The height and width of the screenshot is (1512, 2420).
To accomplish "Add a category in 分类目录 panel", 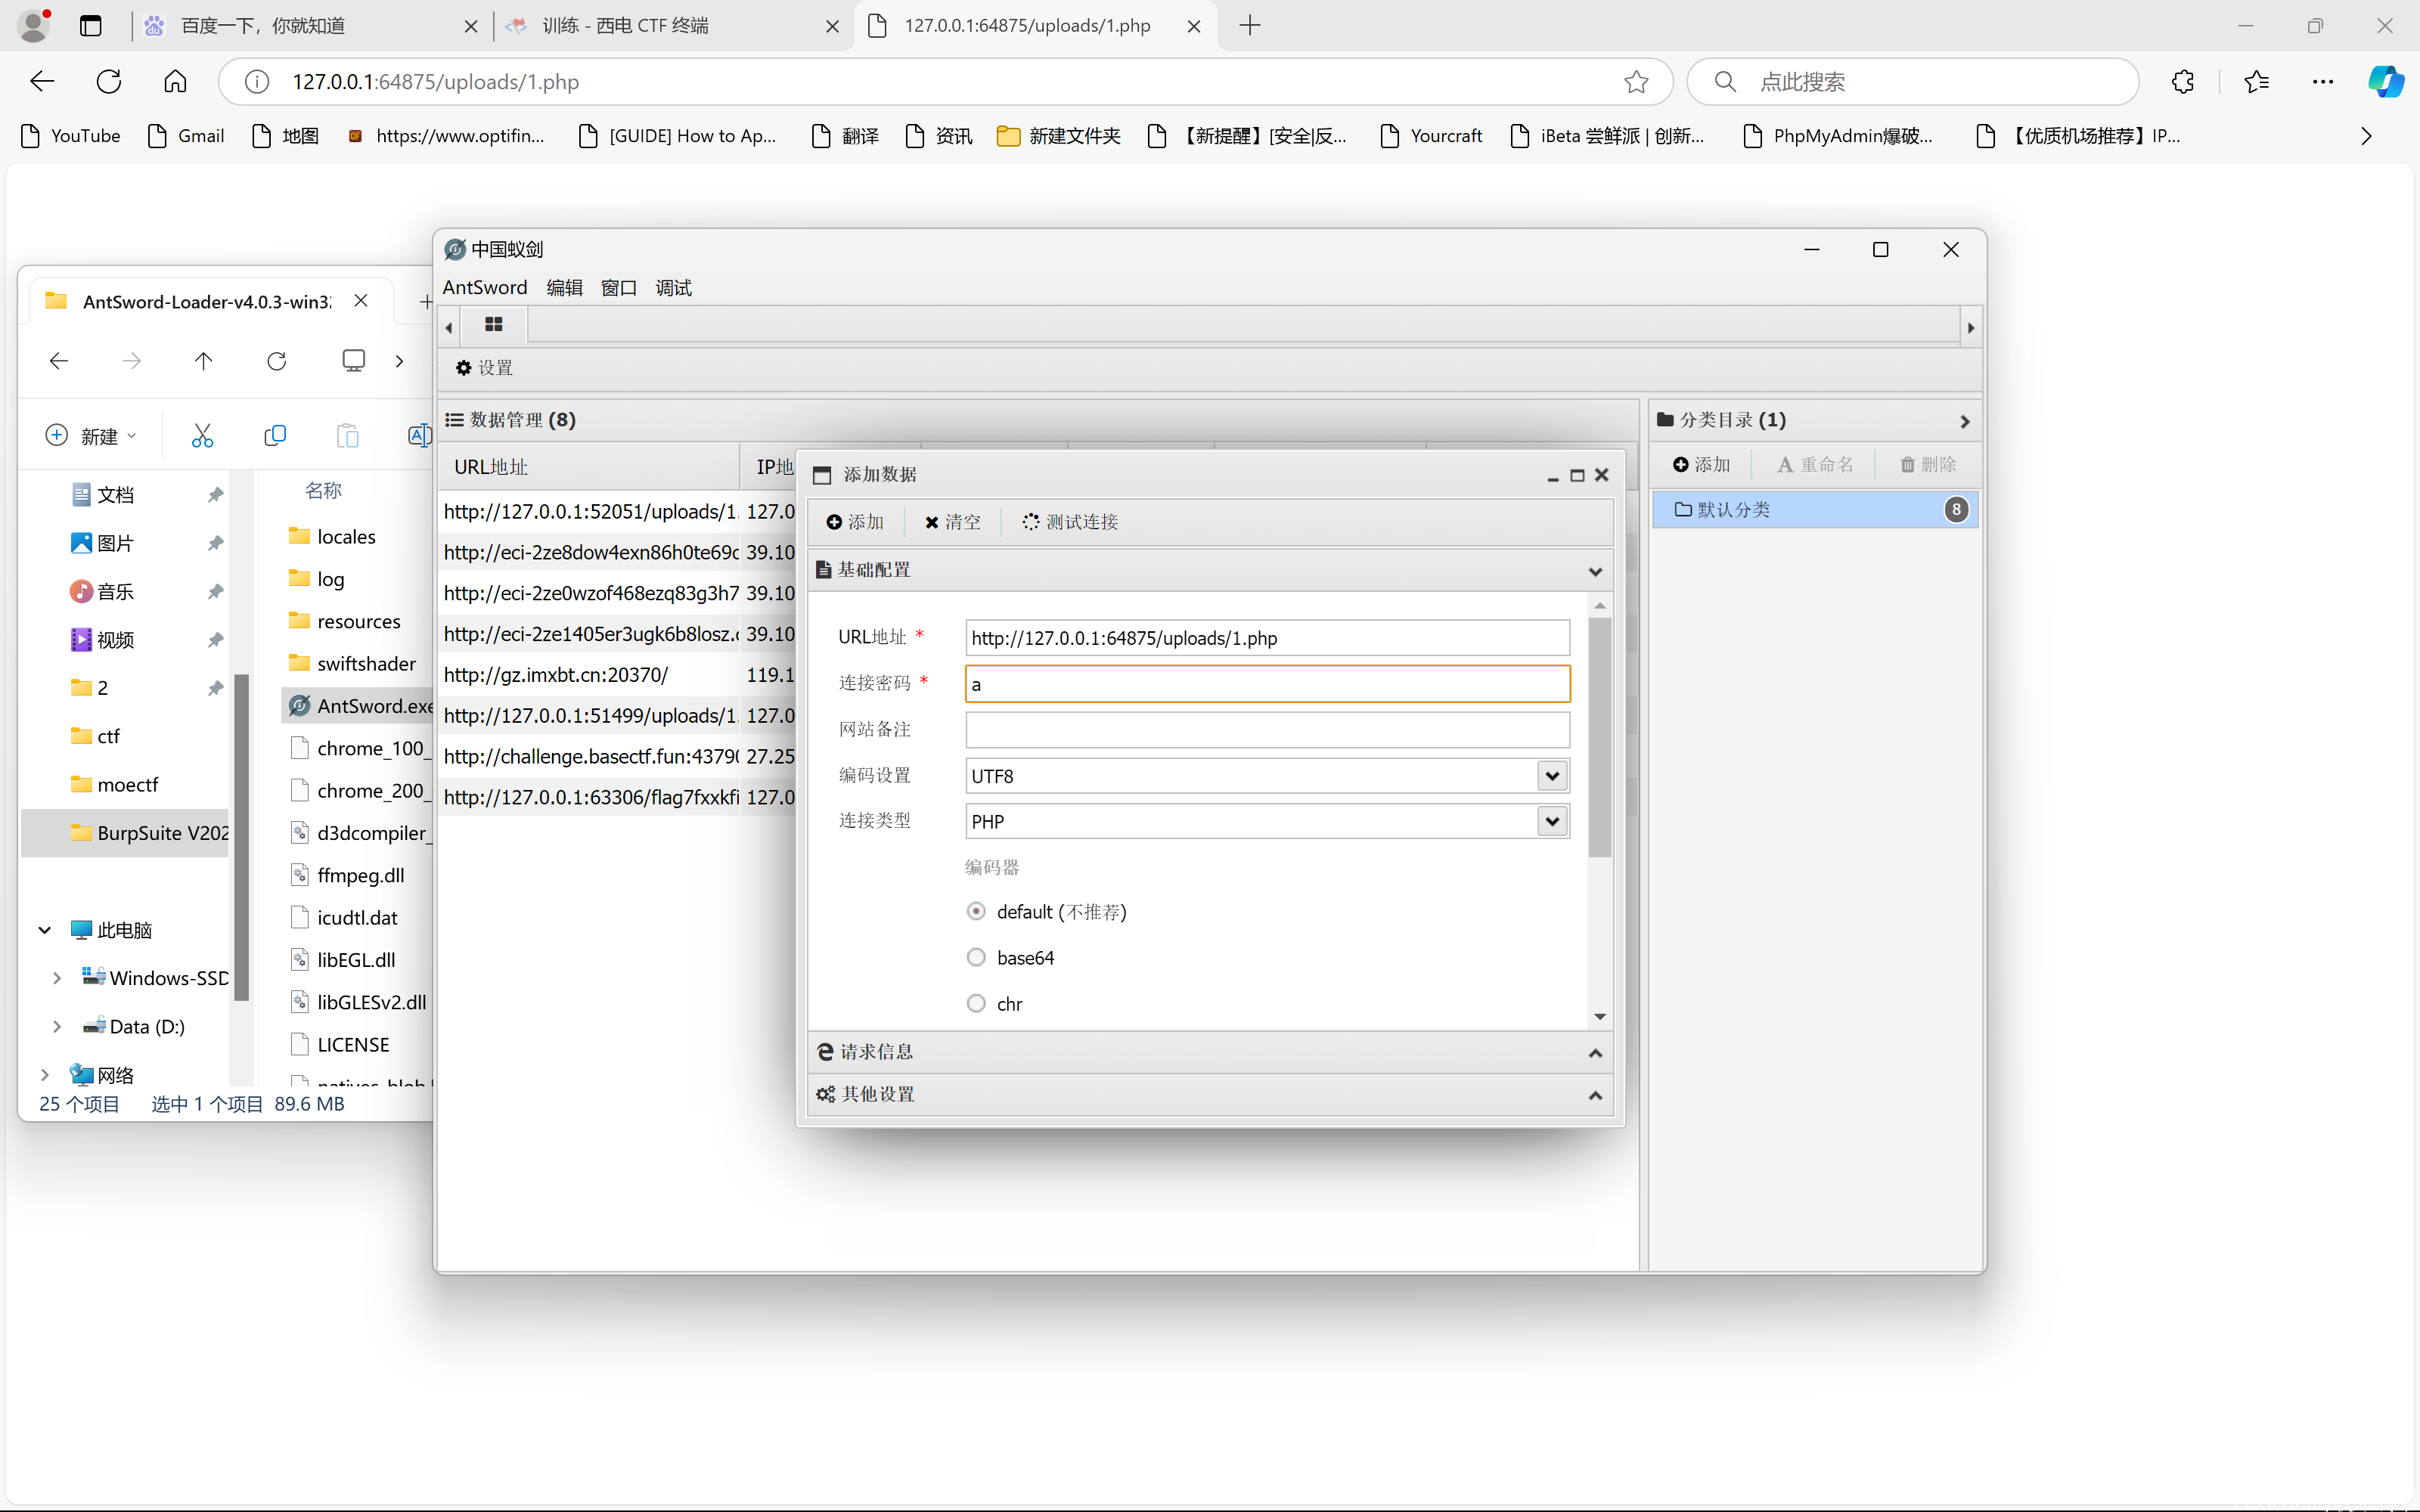I will click(x=1702, y=465).
